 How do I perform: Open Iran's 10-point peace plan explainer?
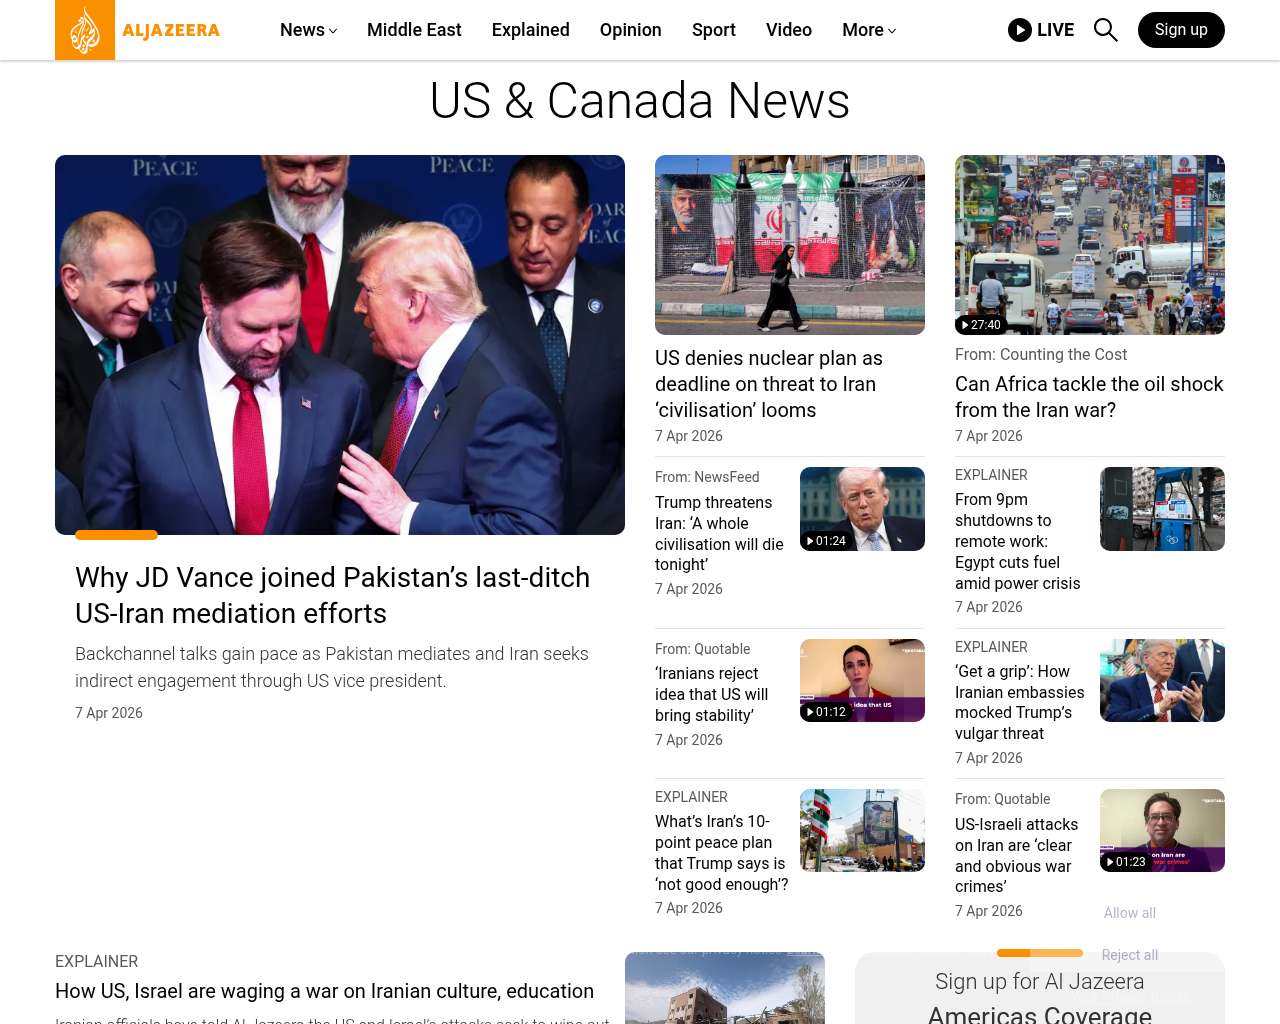point(722,853)
